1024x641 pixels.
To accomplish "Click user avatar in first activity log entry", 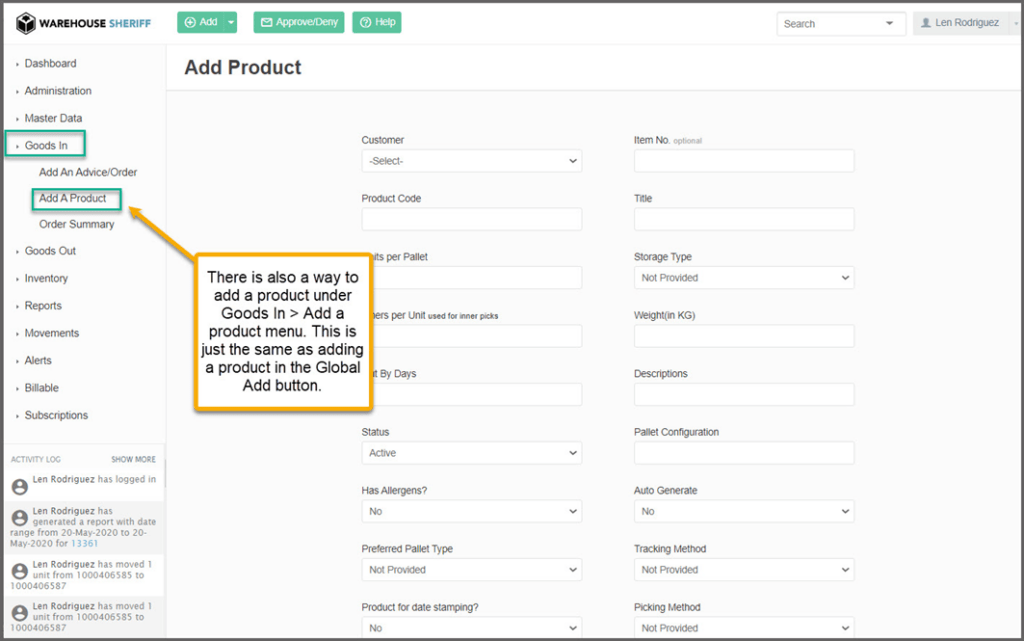I will pos(19,486).
